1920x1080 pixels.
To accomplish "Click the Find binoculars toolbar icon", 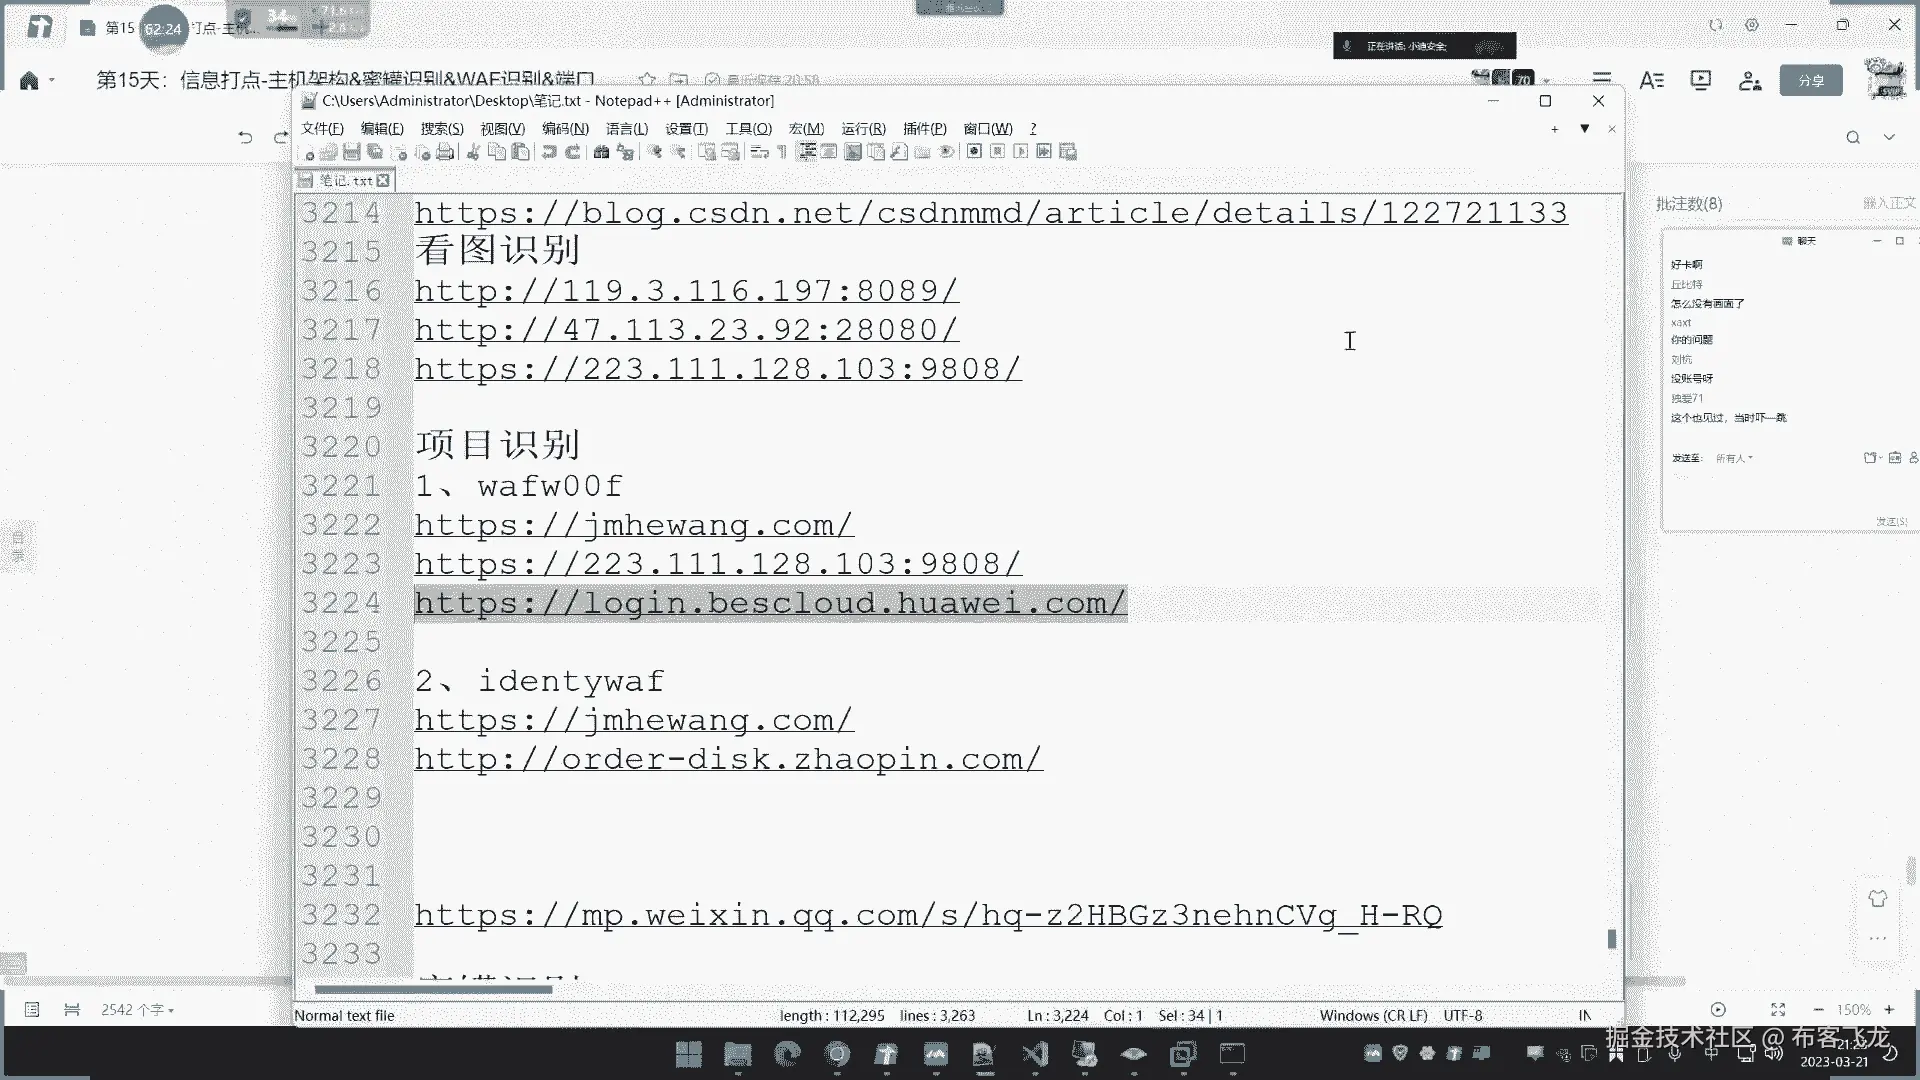I will tap(601, 152).
